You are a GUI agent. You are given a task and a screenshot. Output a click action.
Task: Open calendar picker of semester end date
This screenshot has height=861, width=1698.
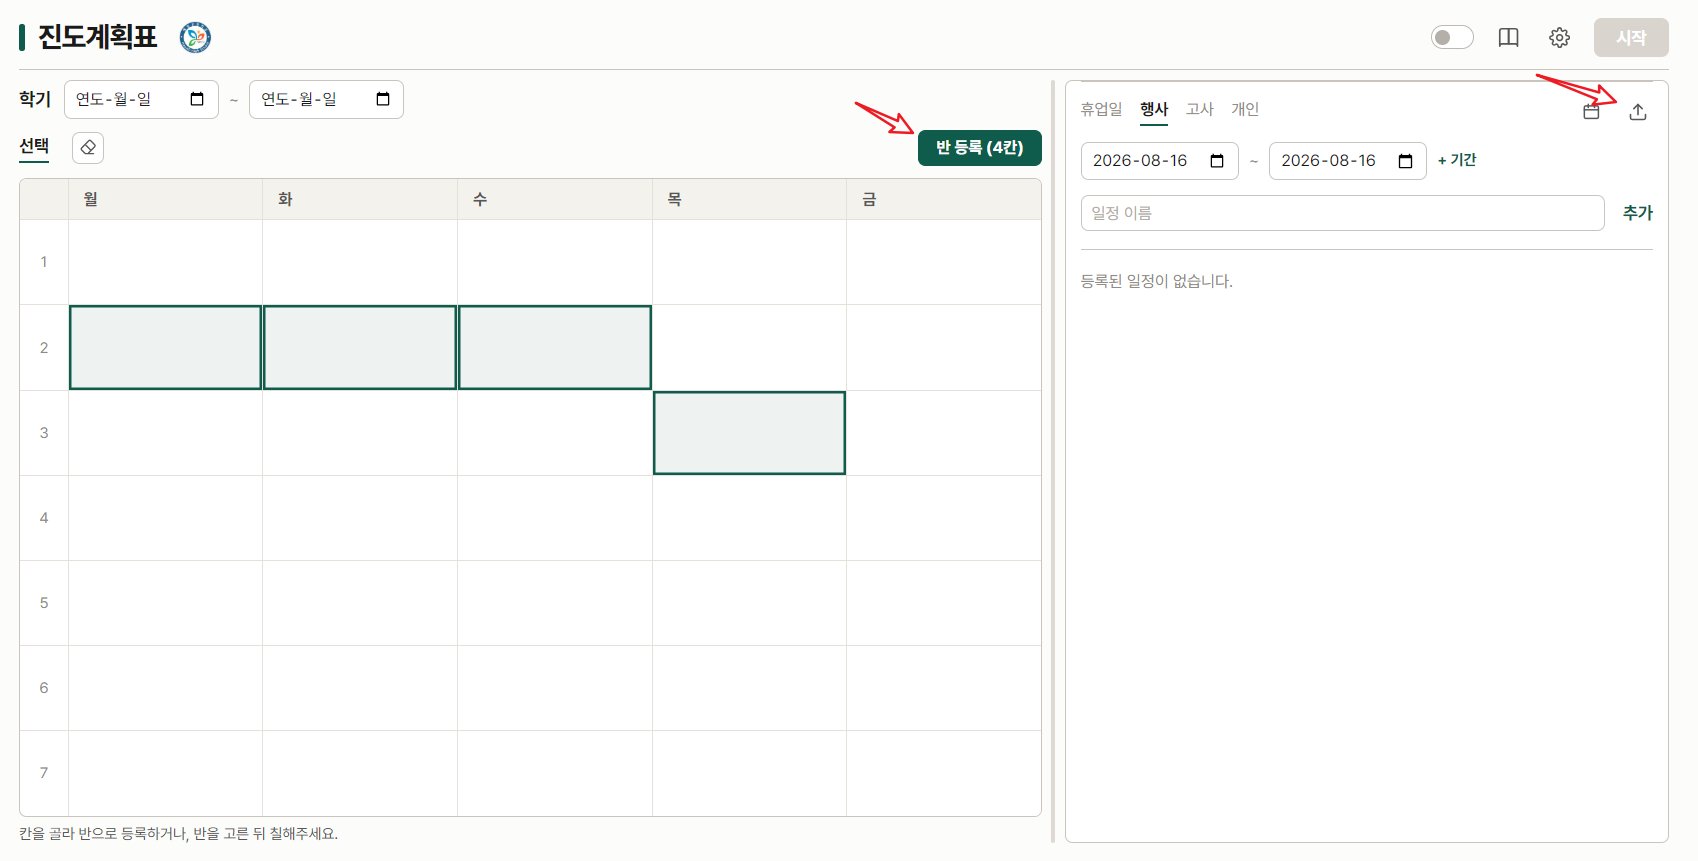point(383,99)
